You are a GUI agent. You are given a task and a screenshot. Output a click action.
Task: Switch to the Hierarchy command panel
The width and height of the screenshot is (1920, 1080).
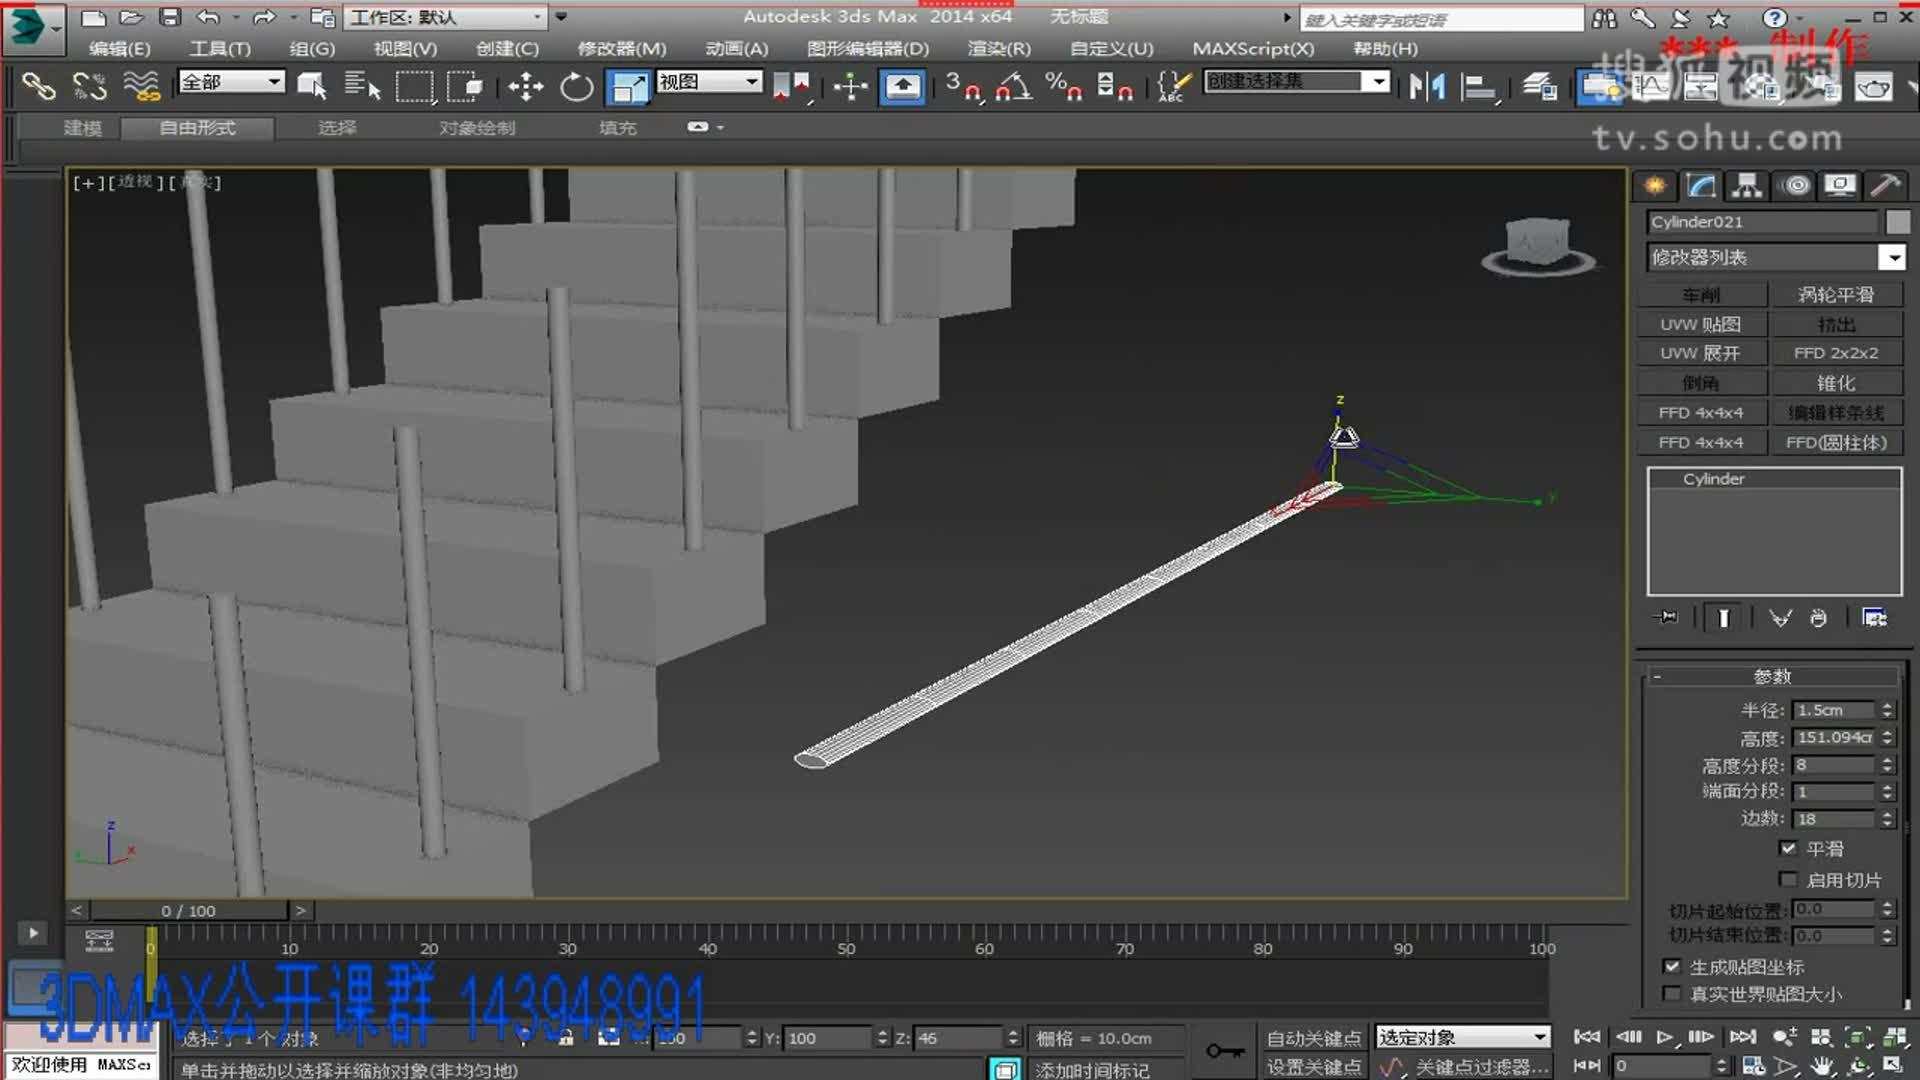coord(1745,185)
